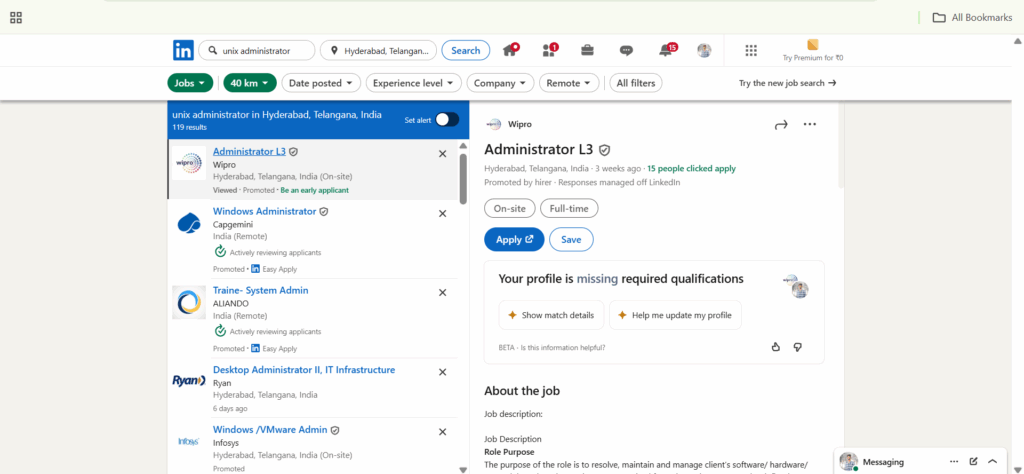Click Show match details
The image size is (1024, 474).
pos(551,315)
